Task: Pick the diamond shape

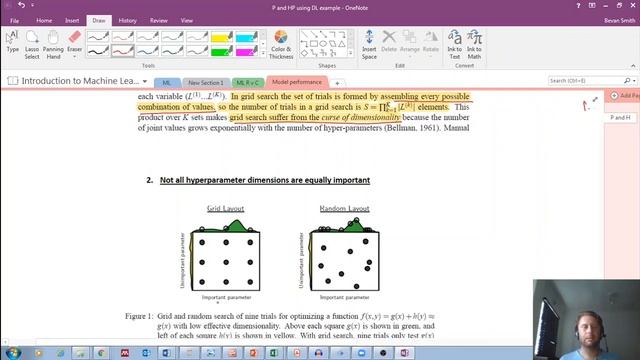Action: (304, 53)
